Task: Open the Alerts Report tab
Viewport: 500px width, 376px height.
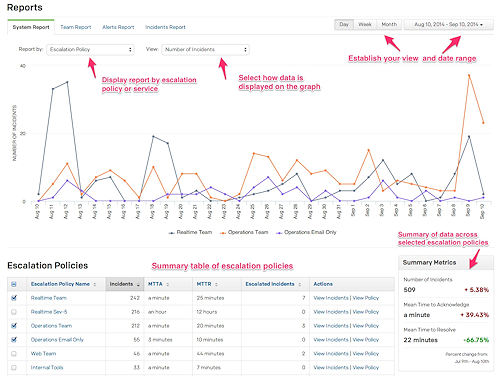Action: pos(118,27)
